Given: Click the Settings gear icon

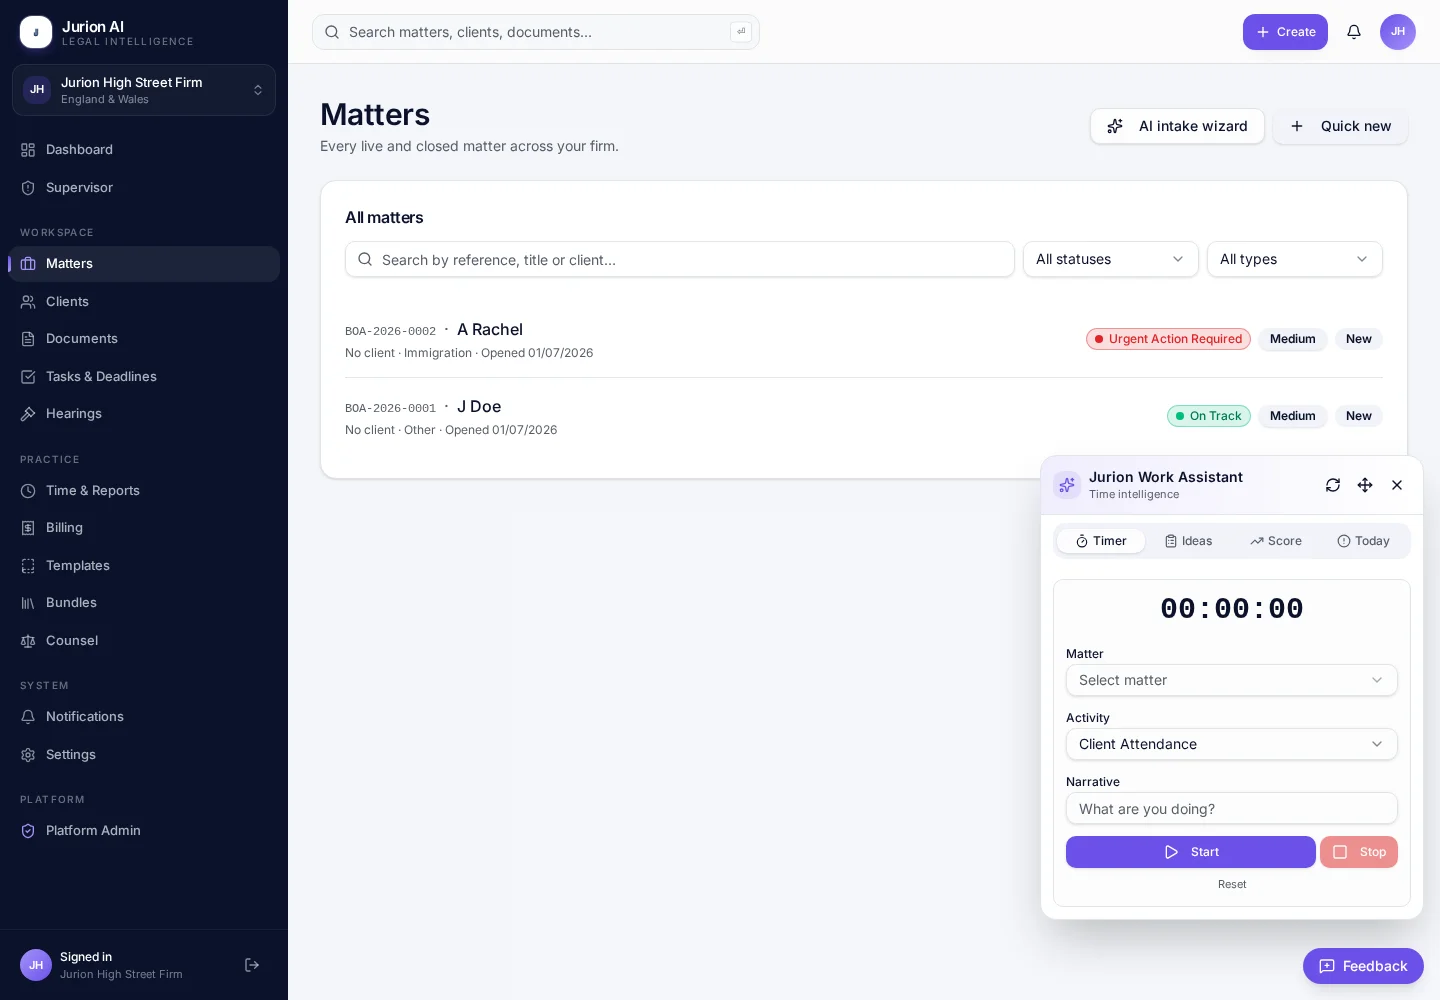Looking at the screenshot, I should point(28,755).
